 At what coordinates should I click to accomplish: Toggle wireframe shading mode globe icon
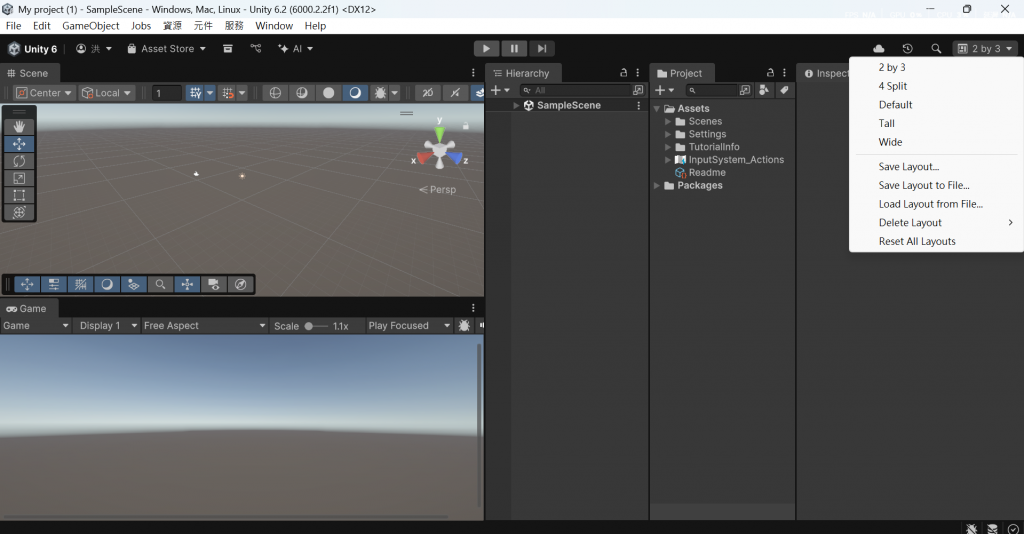275,93
